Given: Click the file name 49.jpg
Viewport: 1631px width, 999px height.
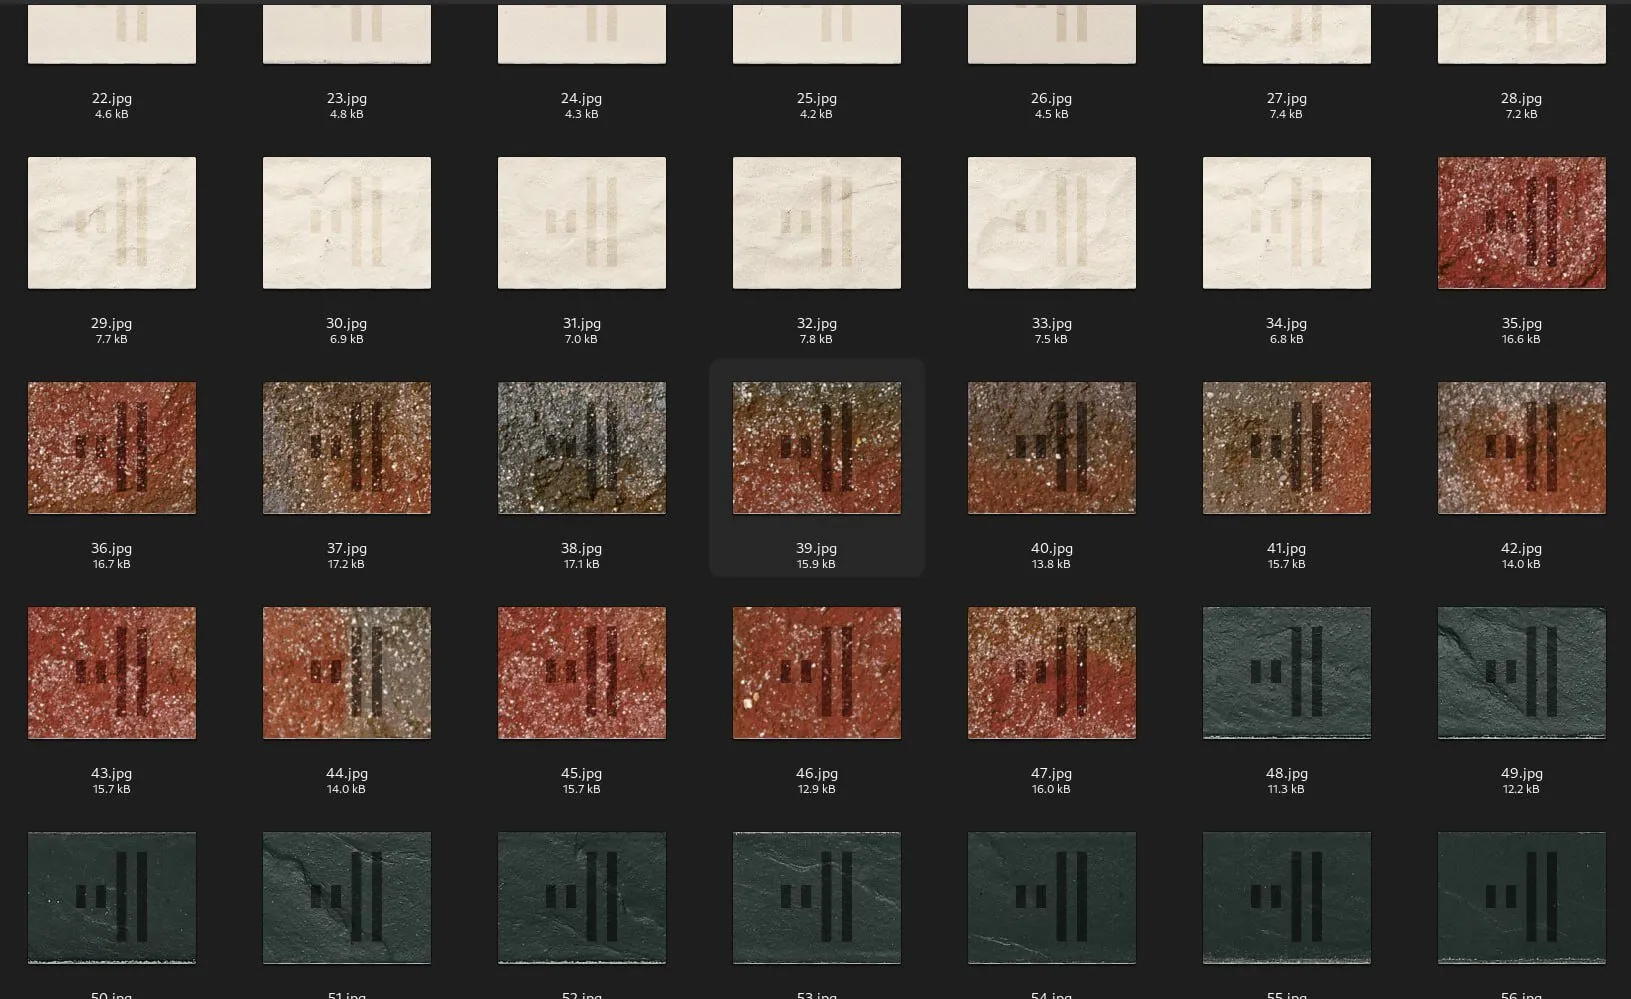Looking at the screenshot, I should click(x=1522, y=773).
